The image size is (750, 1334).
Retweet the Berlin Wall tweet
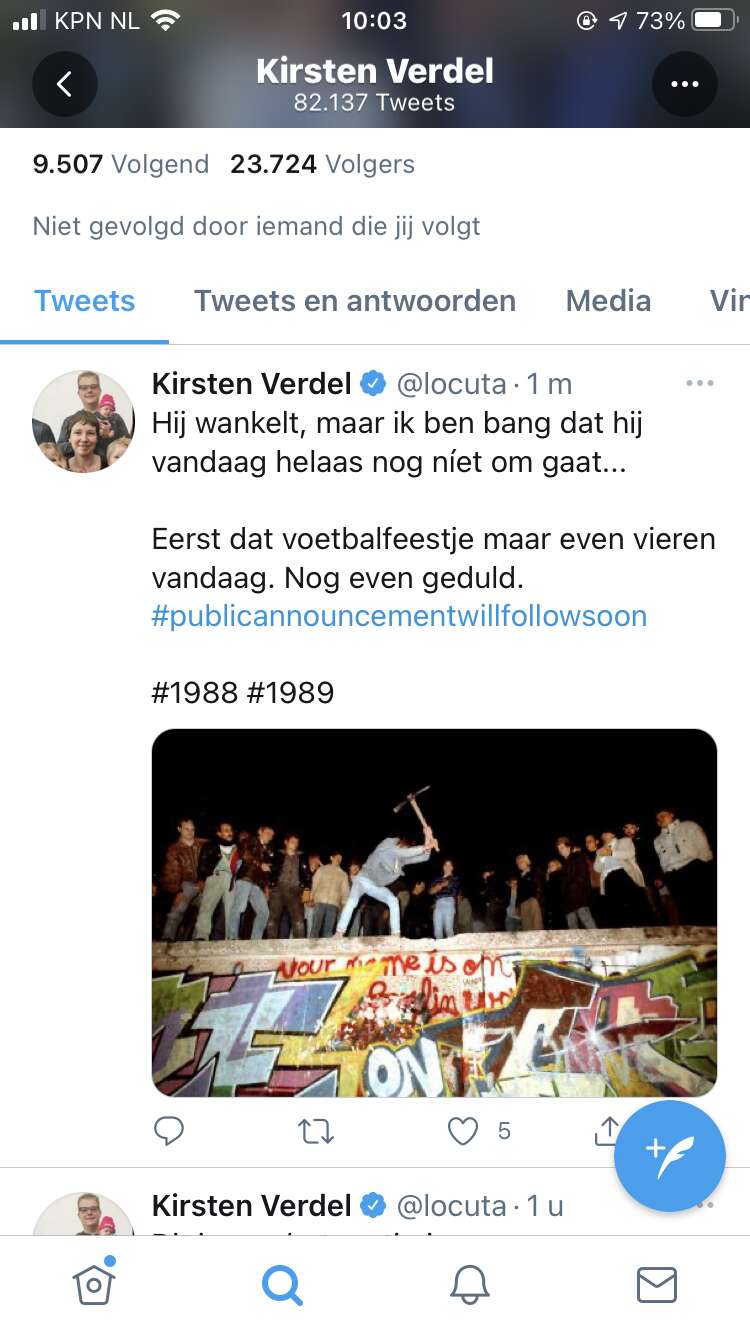(x=316, y=1131)
